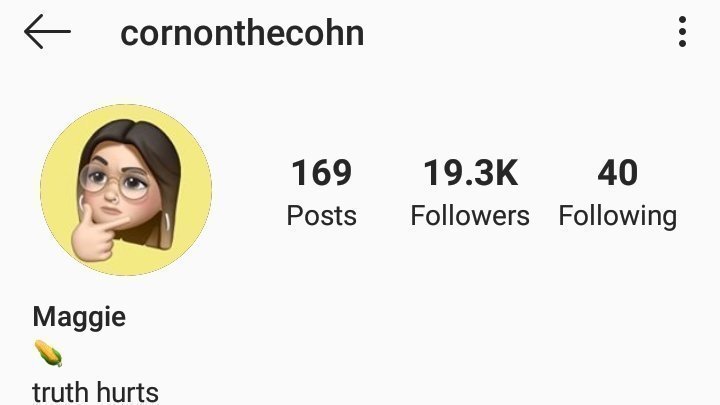
Task: Tap the memoji's pouting lips
Action: tap(110, 211)
